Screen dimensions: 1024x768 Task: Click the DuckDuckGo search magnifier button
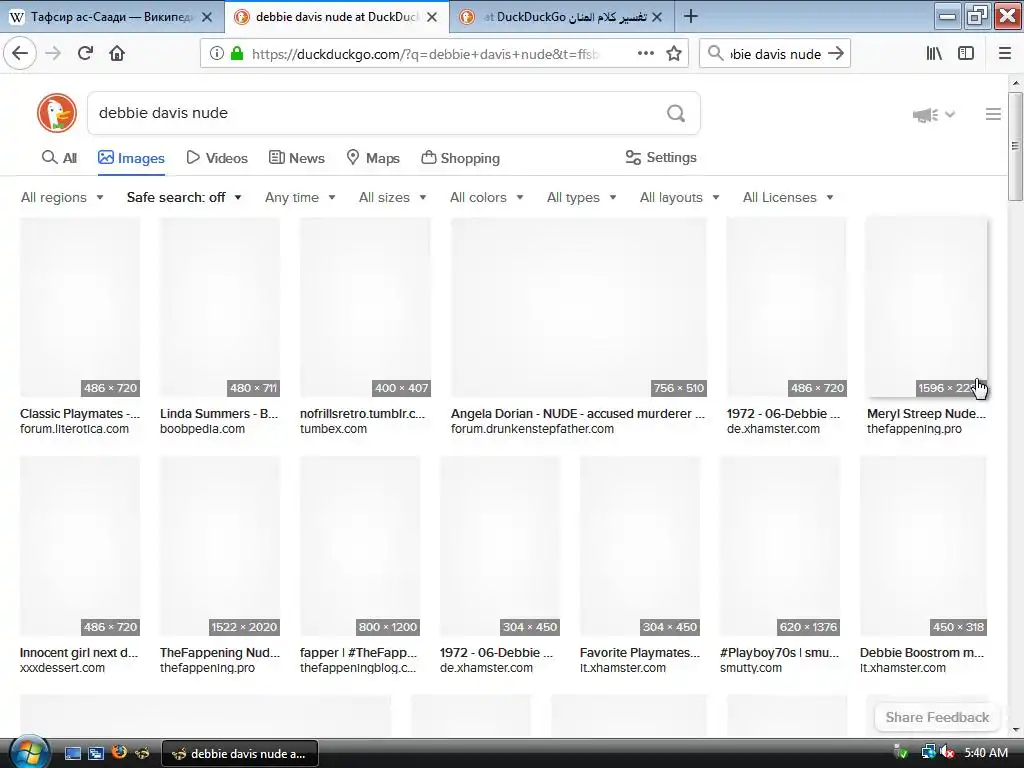click(x=676, y=114)
